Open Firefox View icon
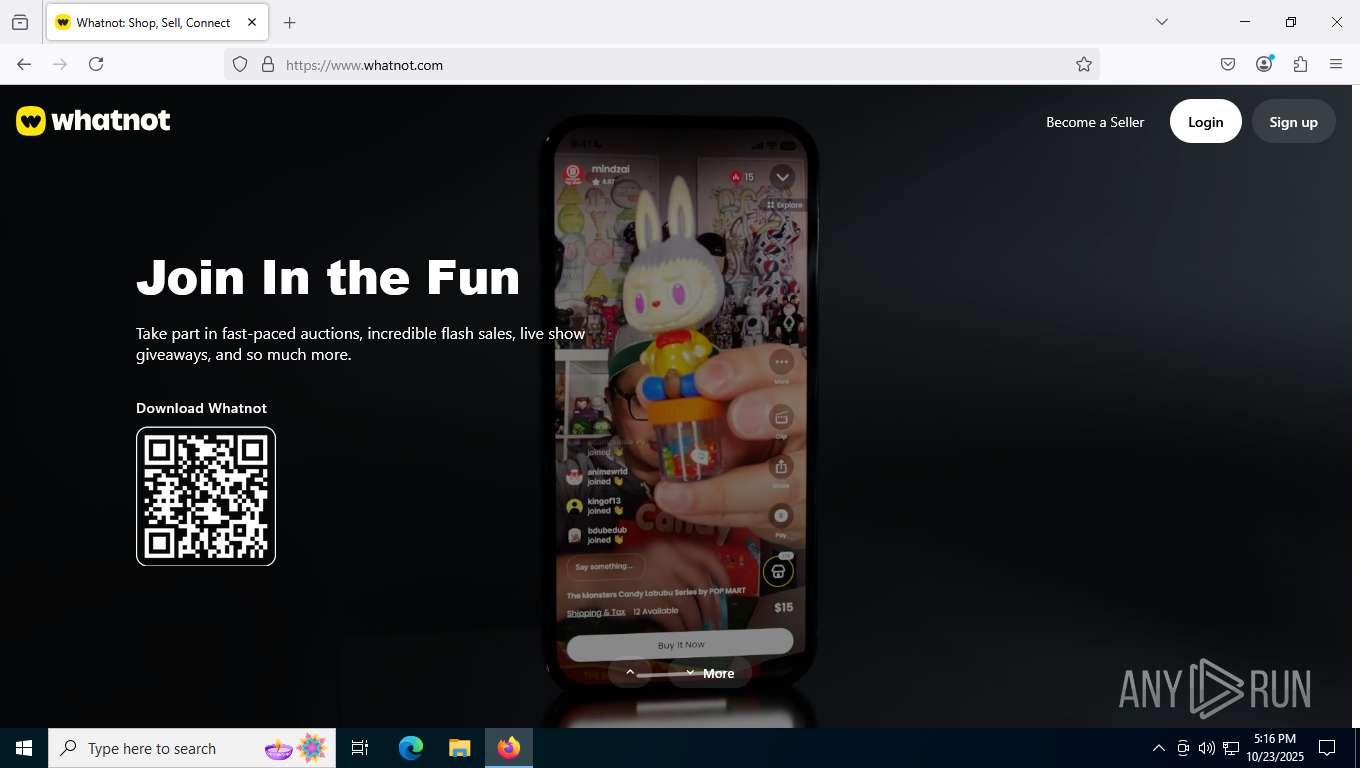1360x768 pixels. pos(20,22)
